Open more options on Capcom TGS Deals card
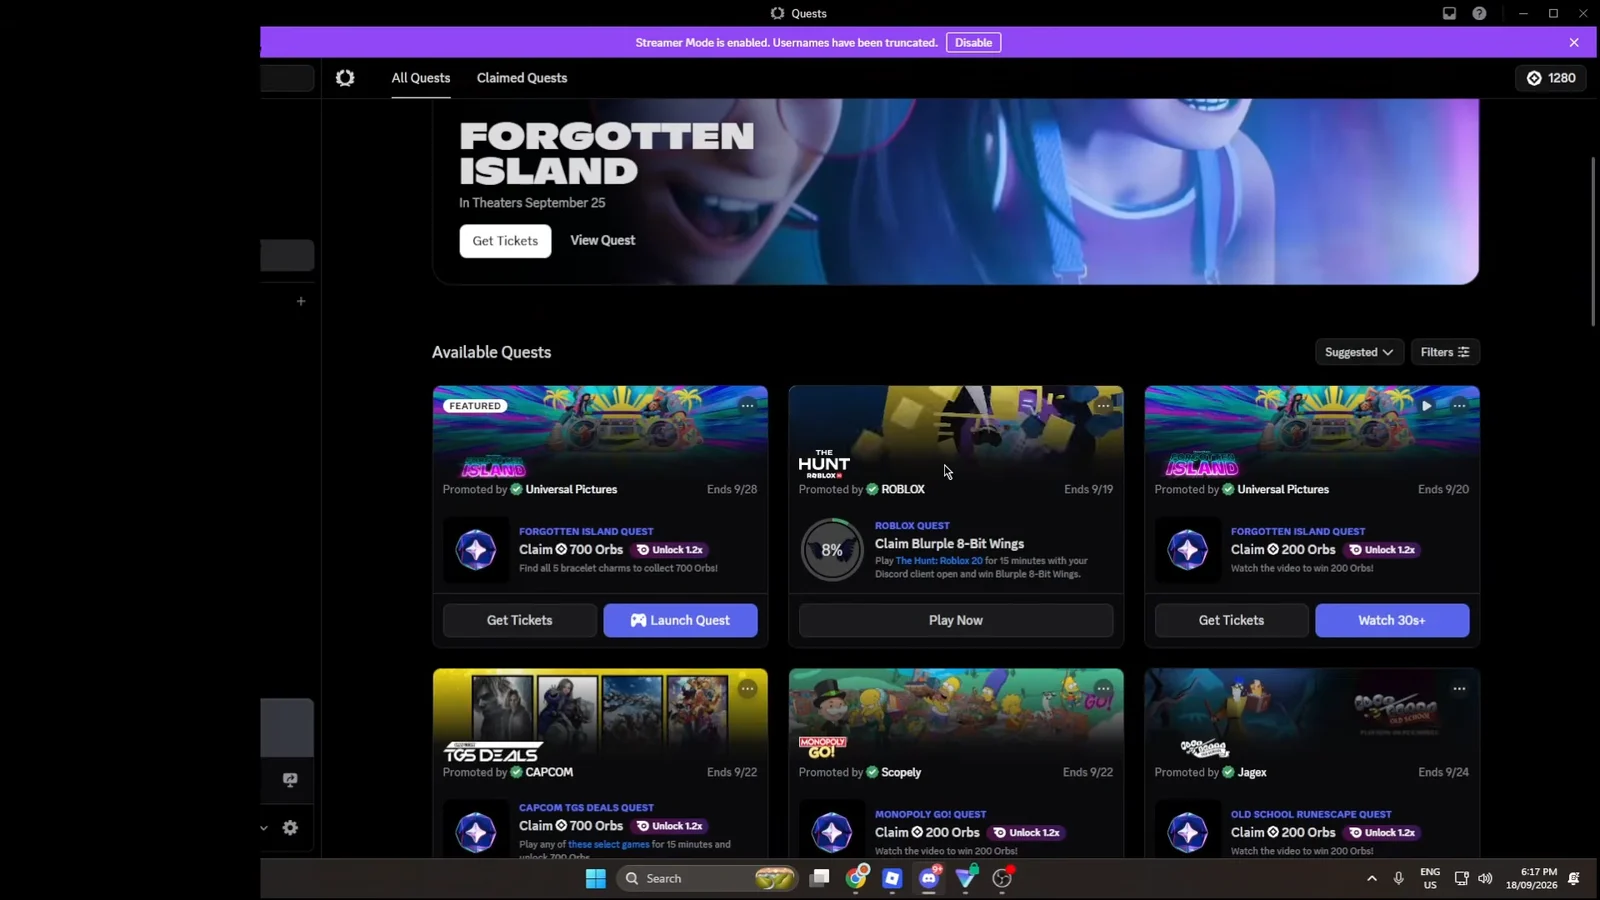This screenshot has height=900, width=1600. coord(747,689)
